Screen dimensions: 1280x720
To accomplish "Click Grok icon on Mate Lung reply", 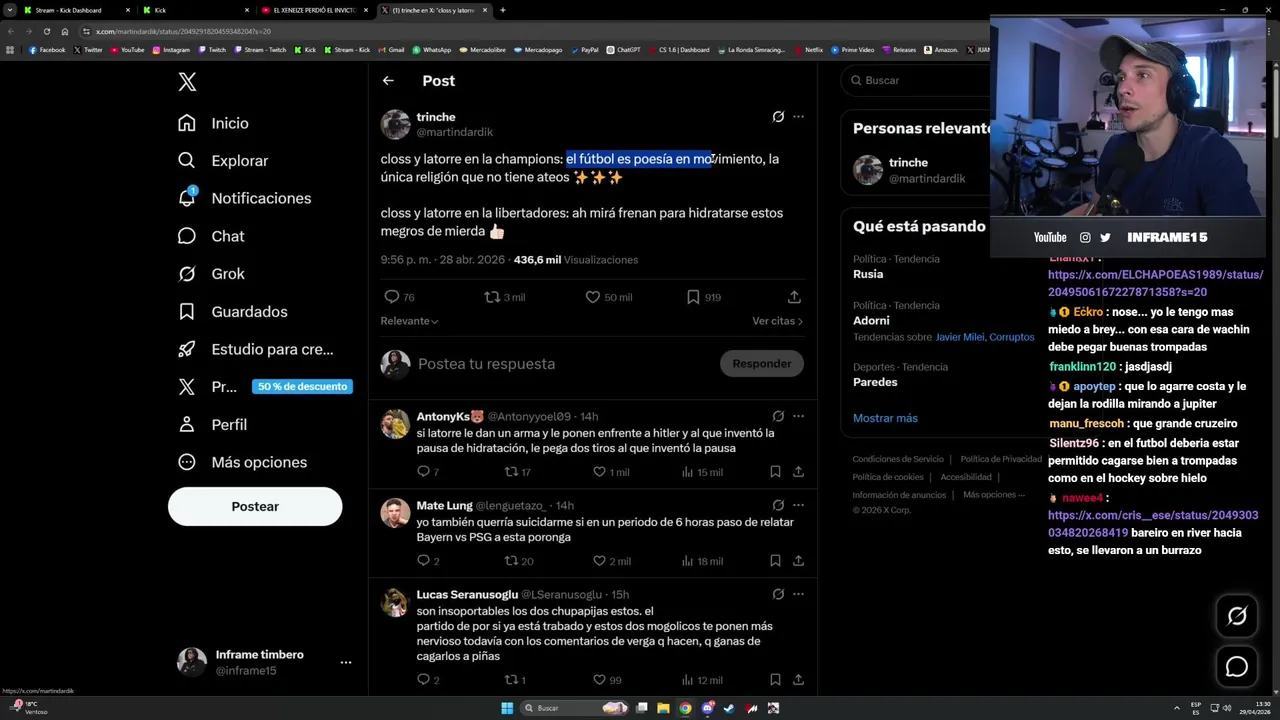I will point(778,505).
